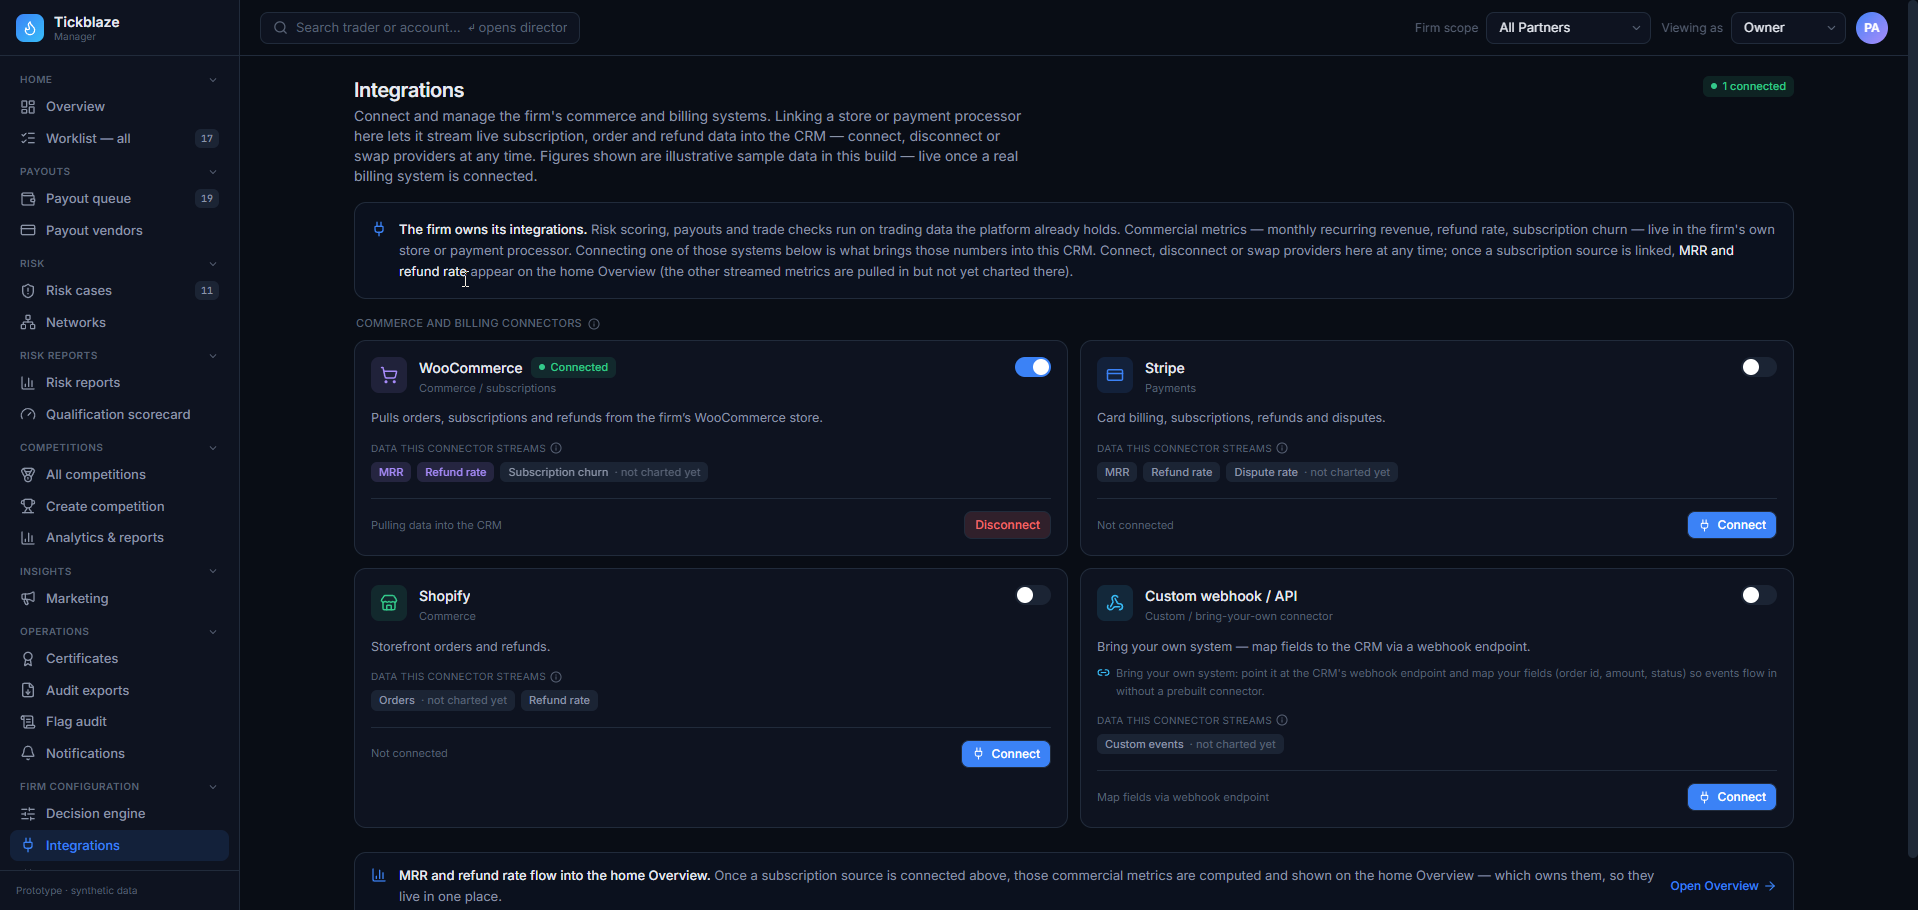This screenshot has width=1918, height=910.
Task: Collapse the PAYOUTS sidebar section
Action: click(213, 172)
